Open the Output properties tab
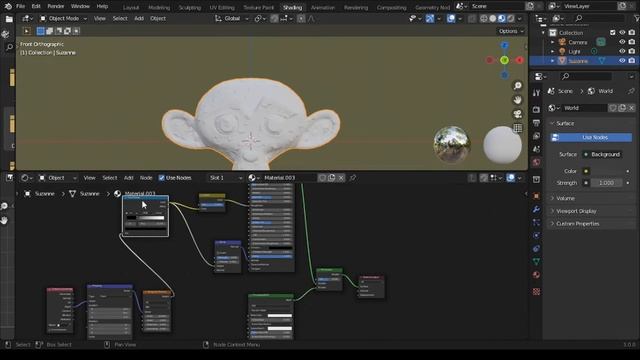The image size is (640, 360). coord(536,123)
